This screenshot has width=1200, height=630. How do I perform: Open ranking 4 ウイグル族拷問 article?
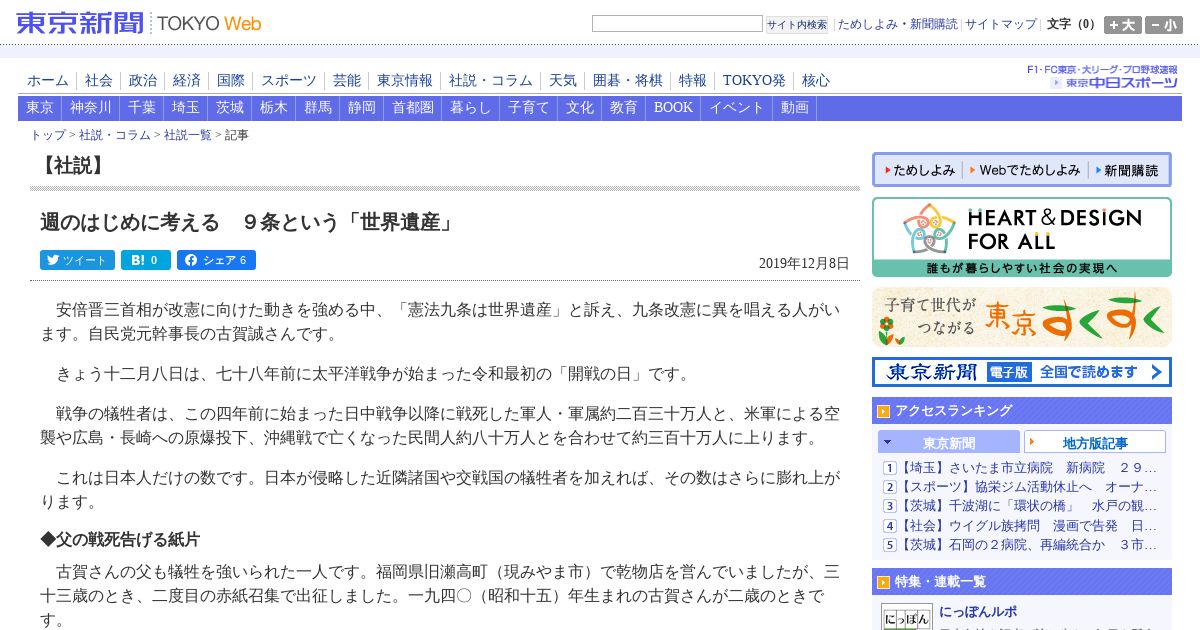pos(1029,525)
